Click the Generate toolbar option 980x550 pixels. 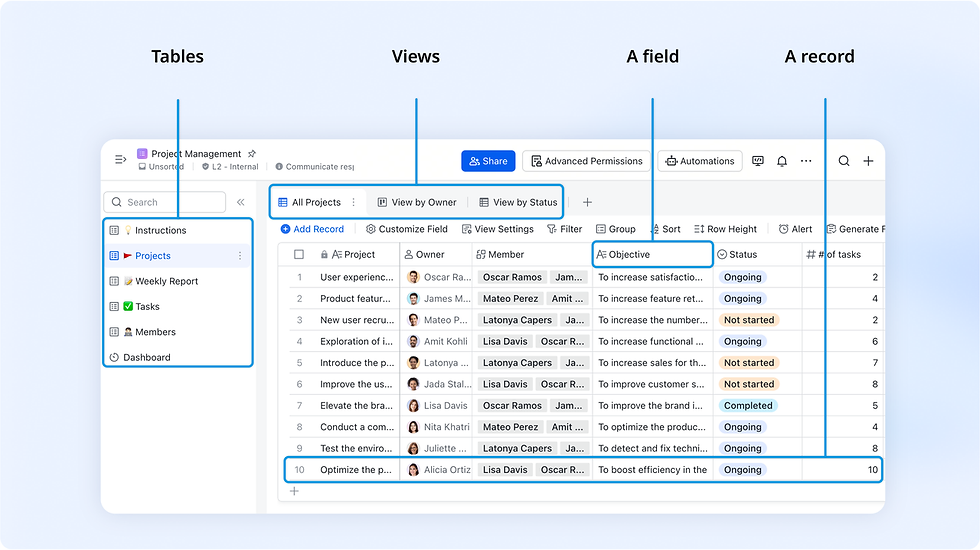tap(855, 229)
